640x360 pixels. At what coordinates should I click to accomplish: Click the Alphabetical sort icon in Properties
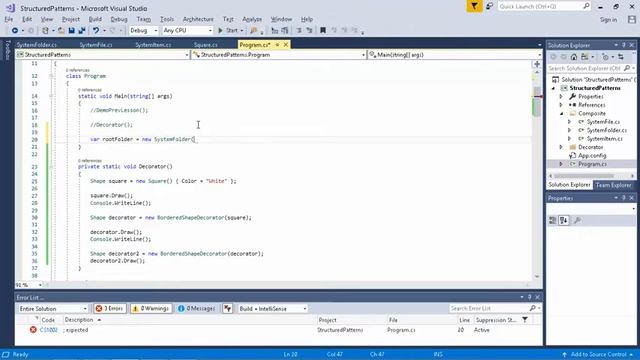564,221
